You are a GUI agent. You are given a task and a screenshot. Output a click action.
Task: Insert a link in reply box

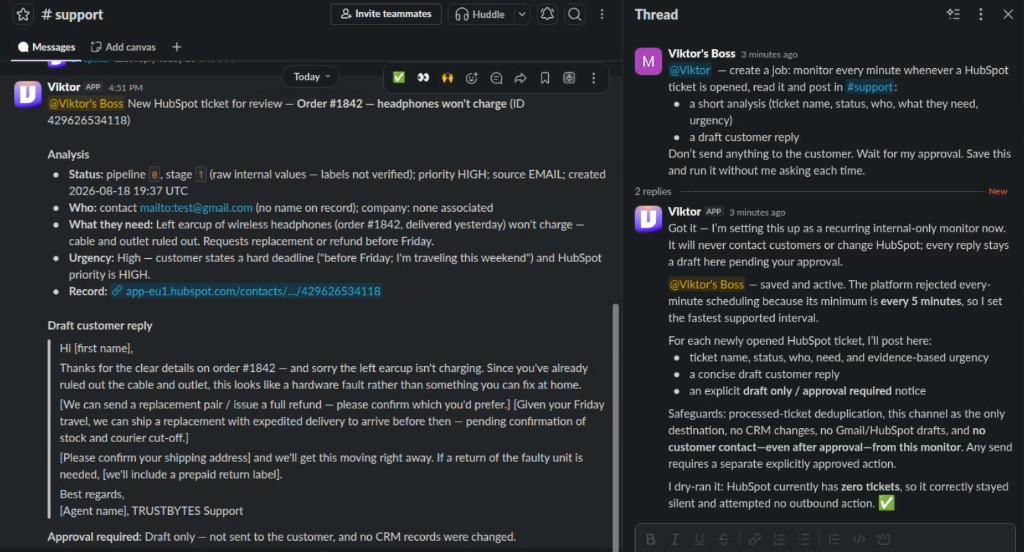[754, 540]
